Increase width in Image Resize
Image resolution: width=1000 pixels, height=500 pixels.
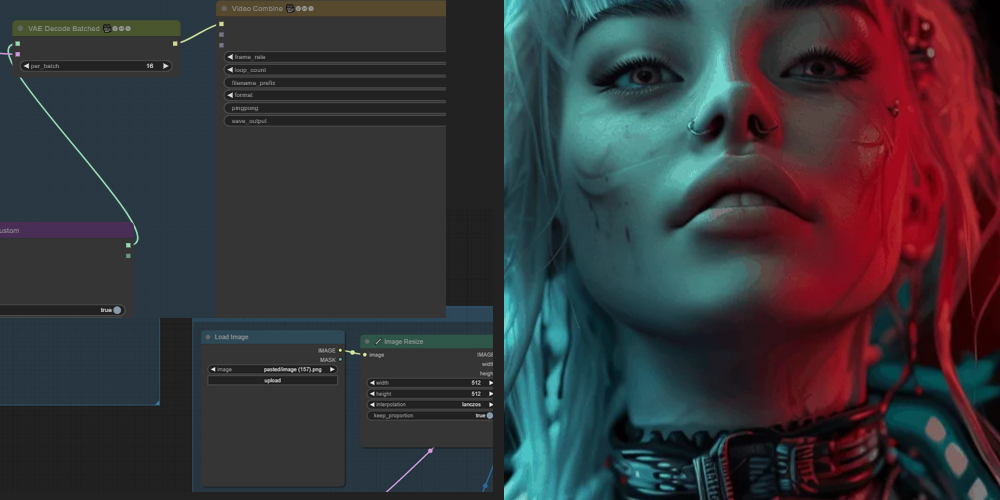pos(490,383)
